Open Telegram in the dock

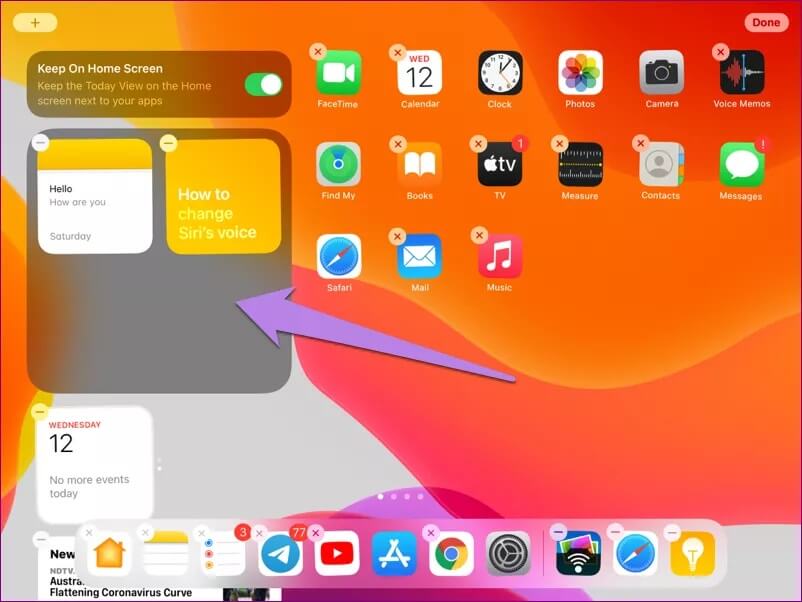[x=280, y=553]
